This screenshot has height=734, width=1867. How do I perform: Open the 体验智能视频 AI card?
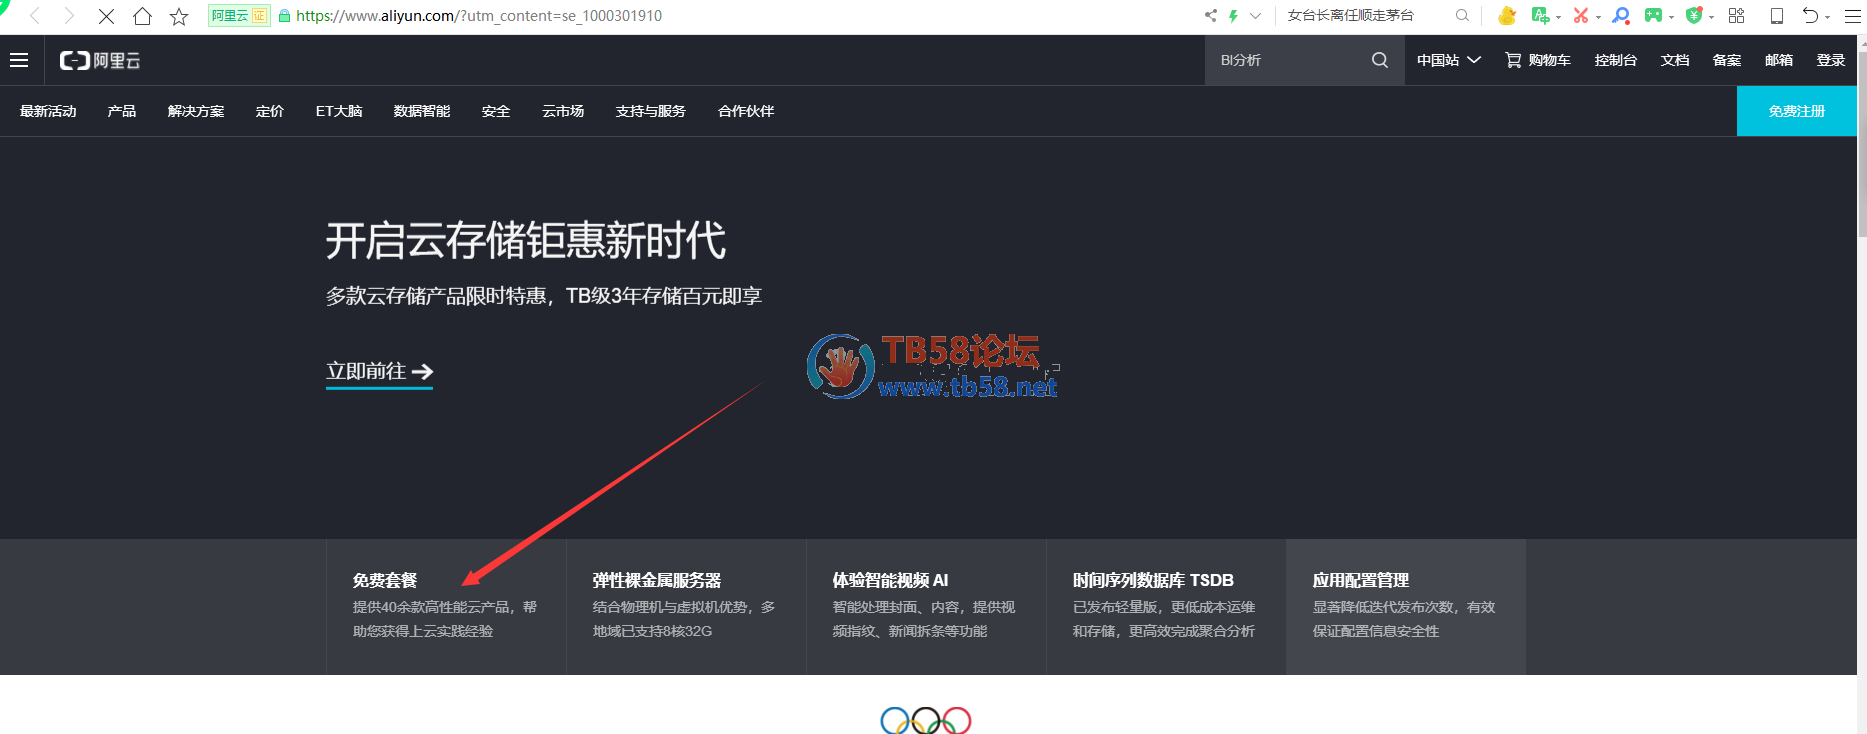click(x=926, y=606)
